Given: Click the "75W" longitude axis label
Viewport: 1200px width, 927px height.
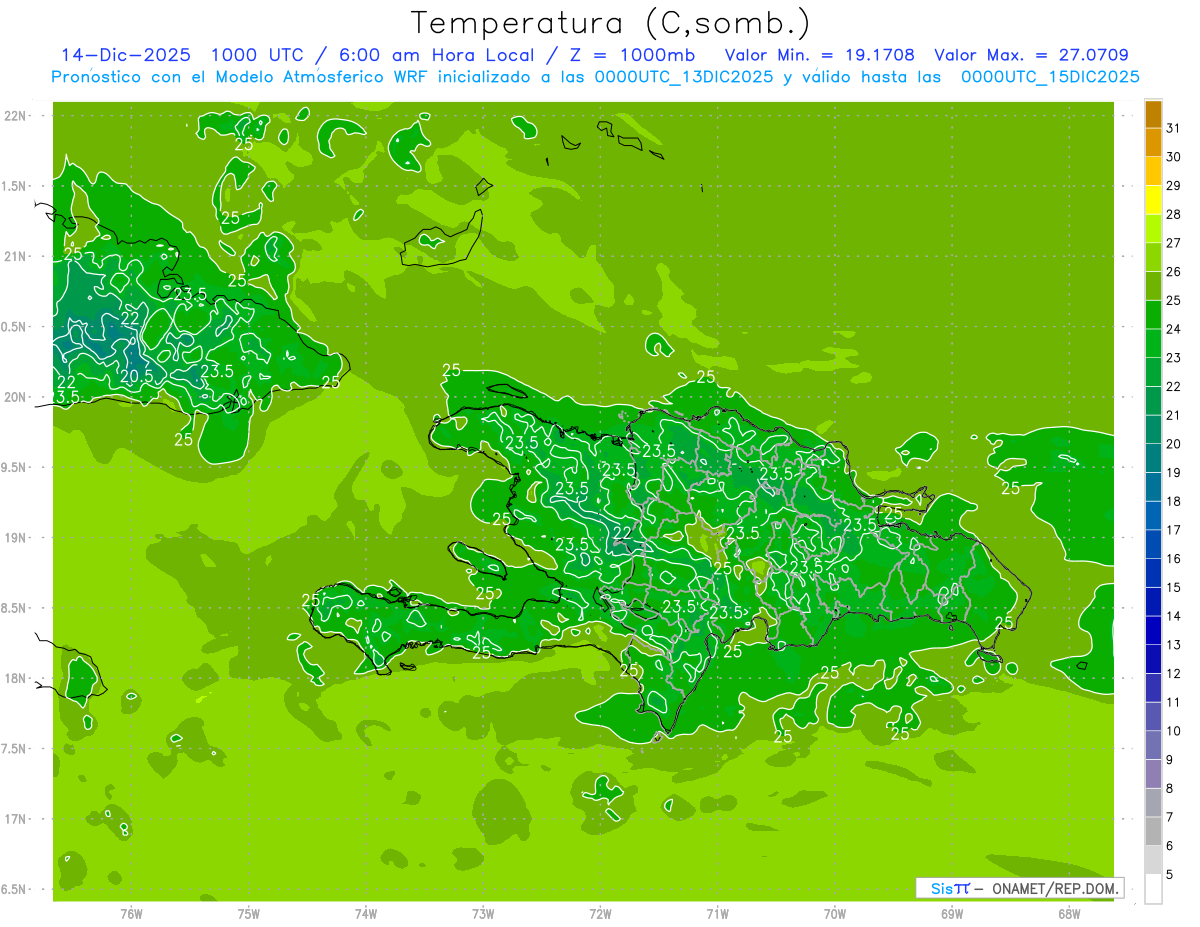Looking at the screenshot, I should click(249, 913).
